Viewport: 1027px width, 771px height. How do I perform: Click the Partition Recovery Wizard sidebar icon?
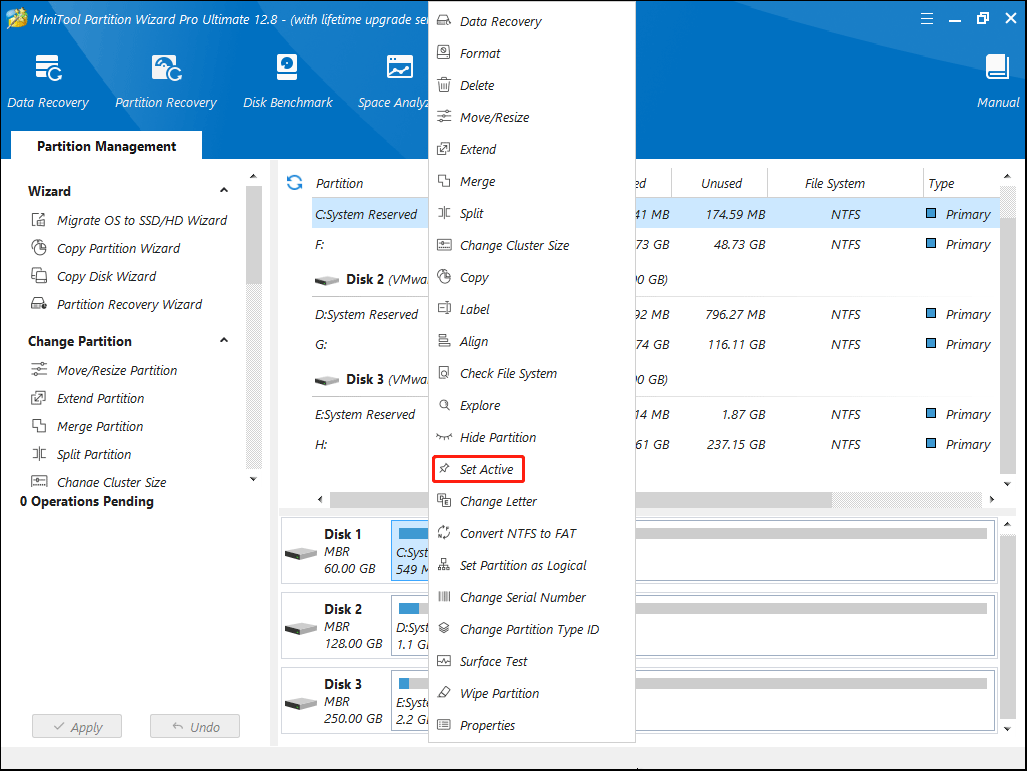pos(39,304)
